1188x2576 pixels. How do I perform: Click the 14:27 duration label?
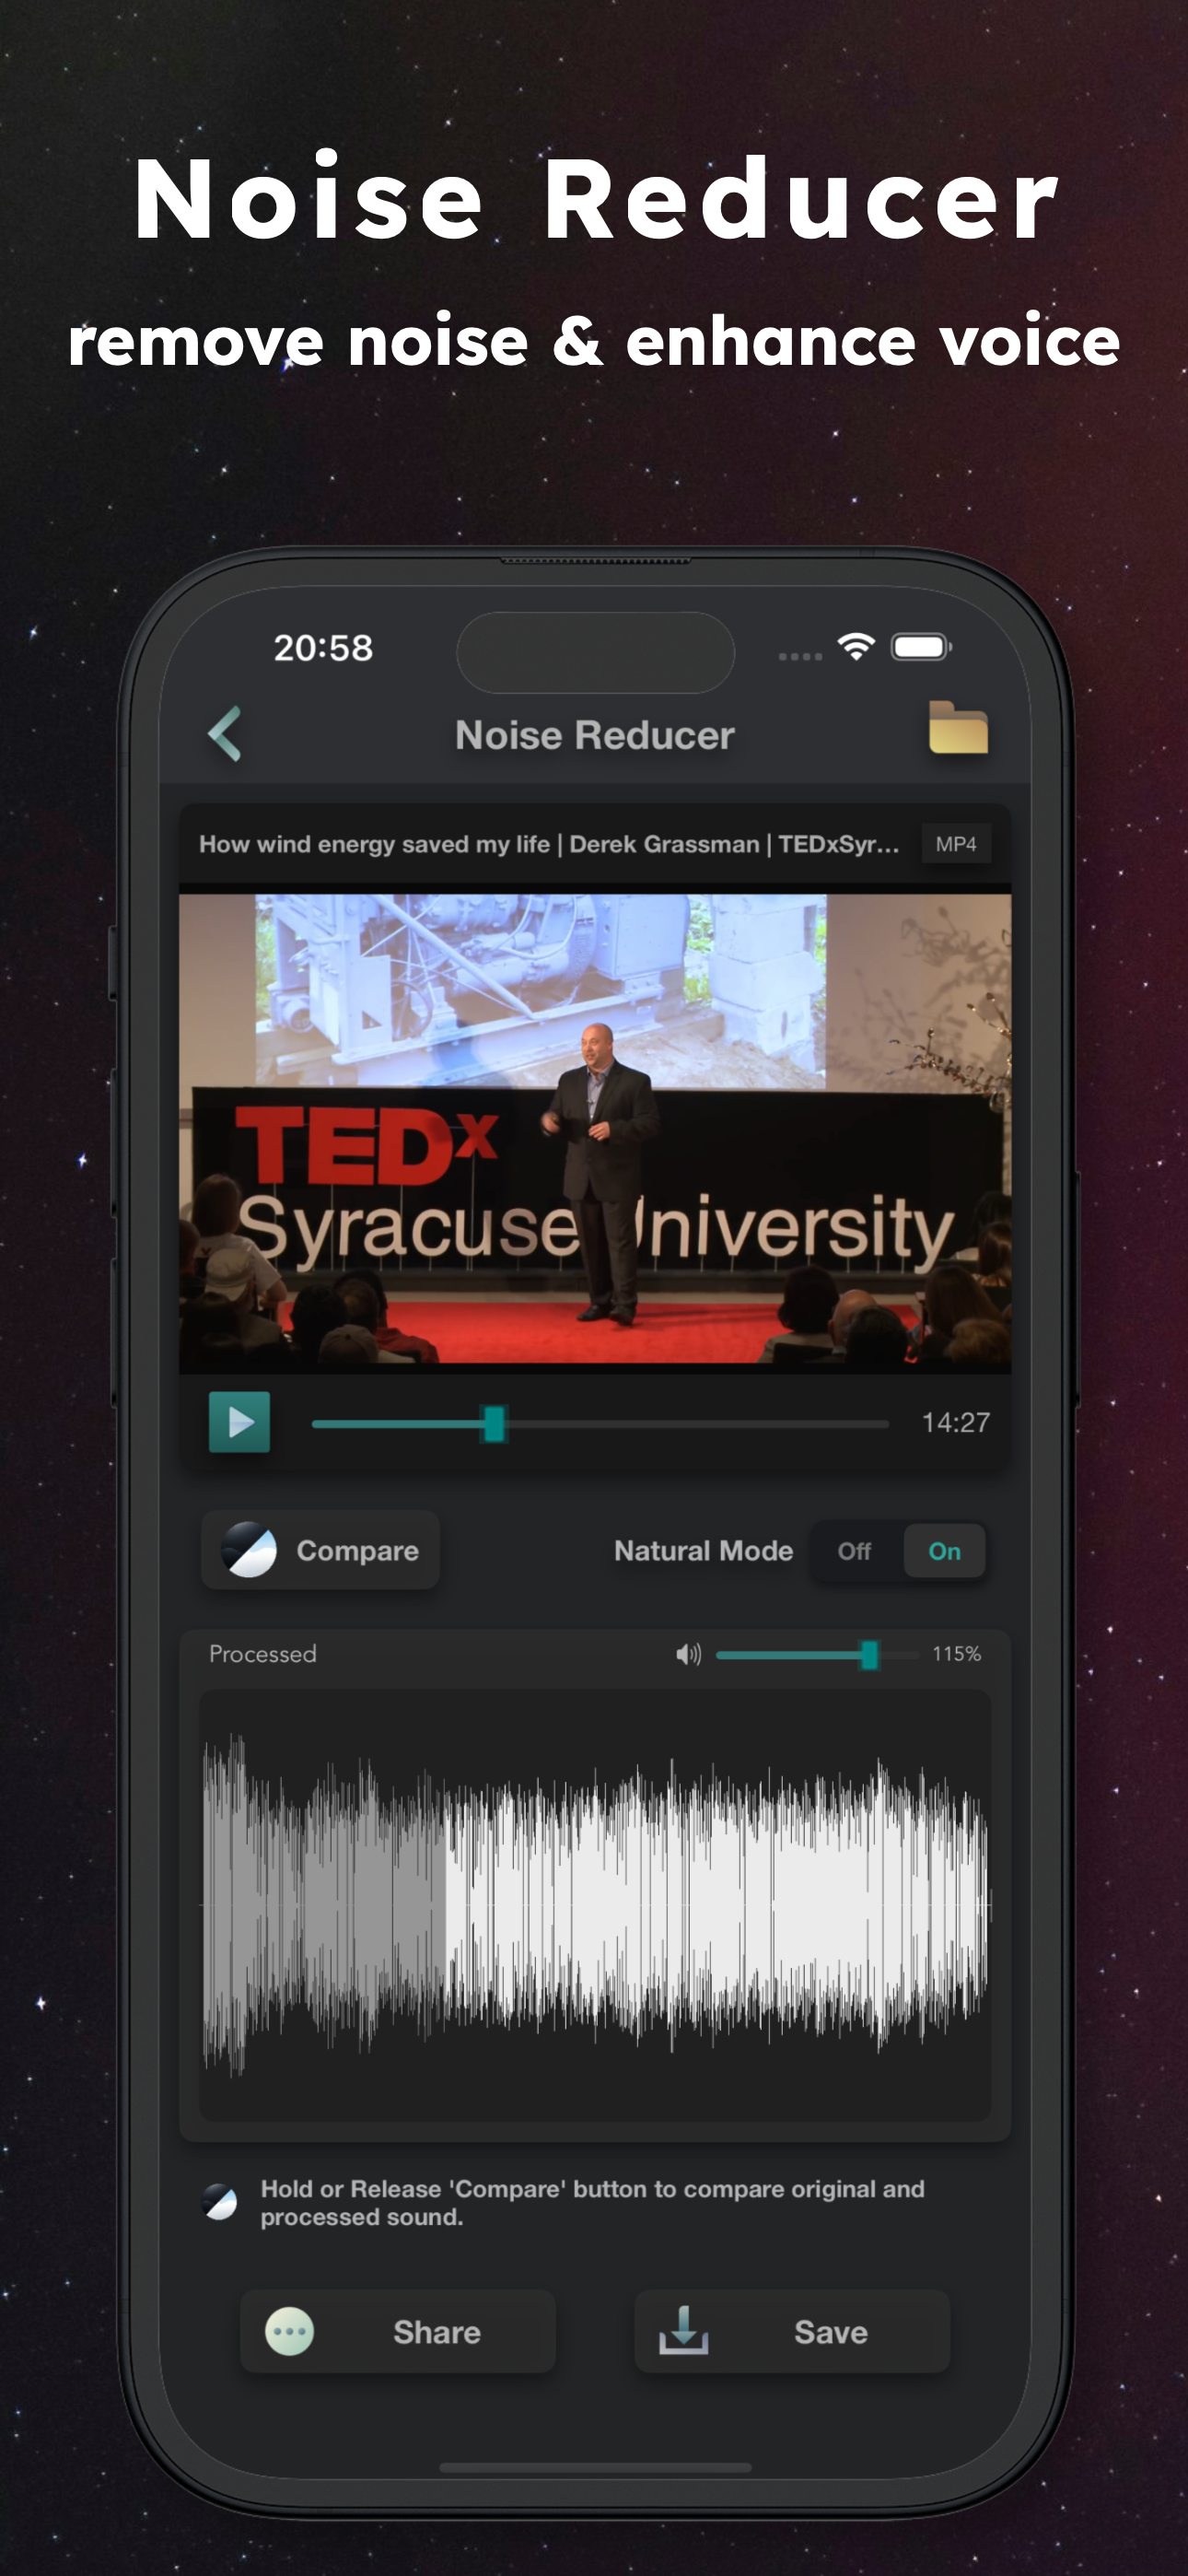point(956,1422)
